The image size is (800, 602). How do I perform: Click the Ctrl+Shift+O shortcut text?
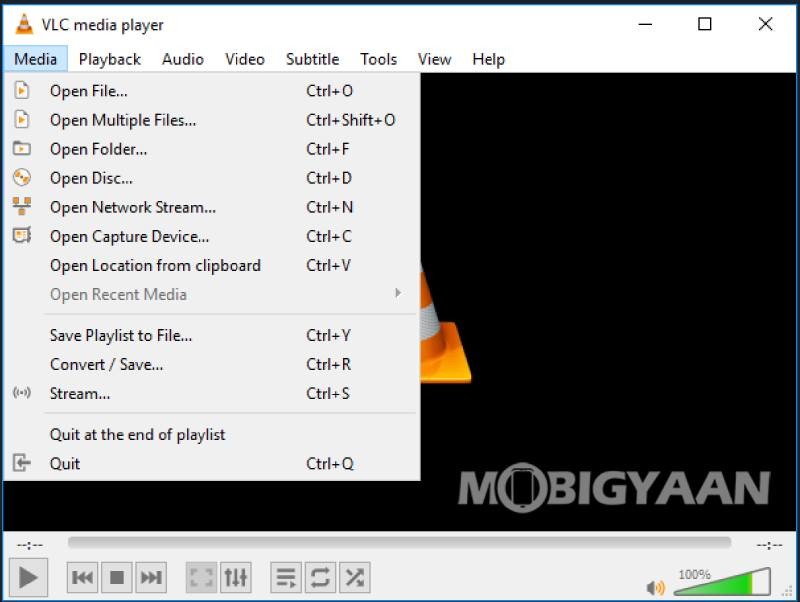(x=351, y=120)
